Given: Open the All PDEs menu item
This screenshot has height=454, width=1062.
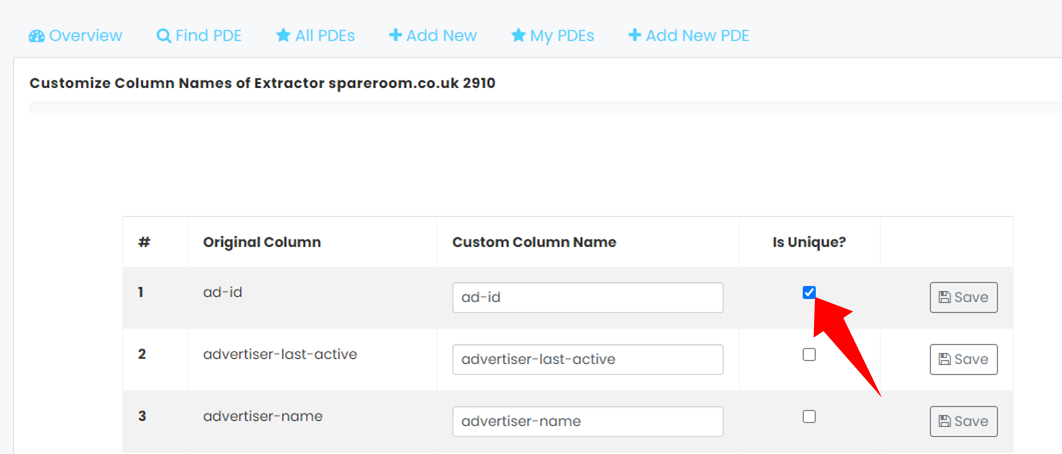Looking at the screenshot, I should coord(316,36).
